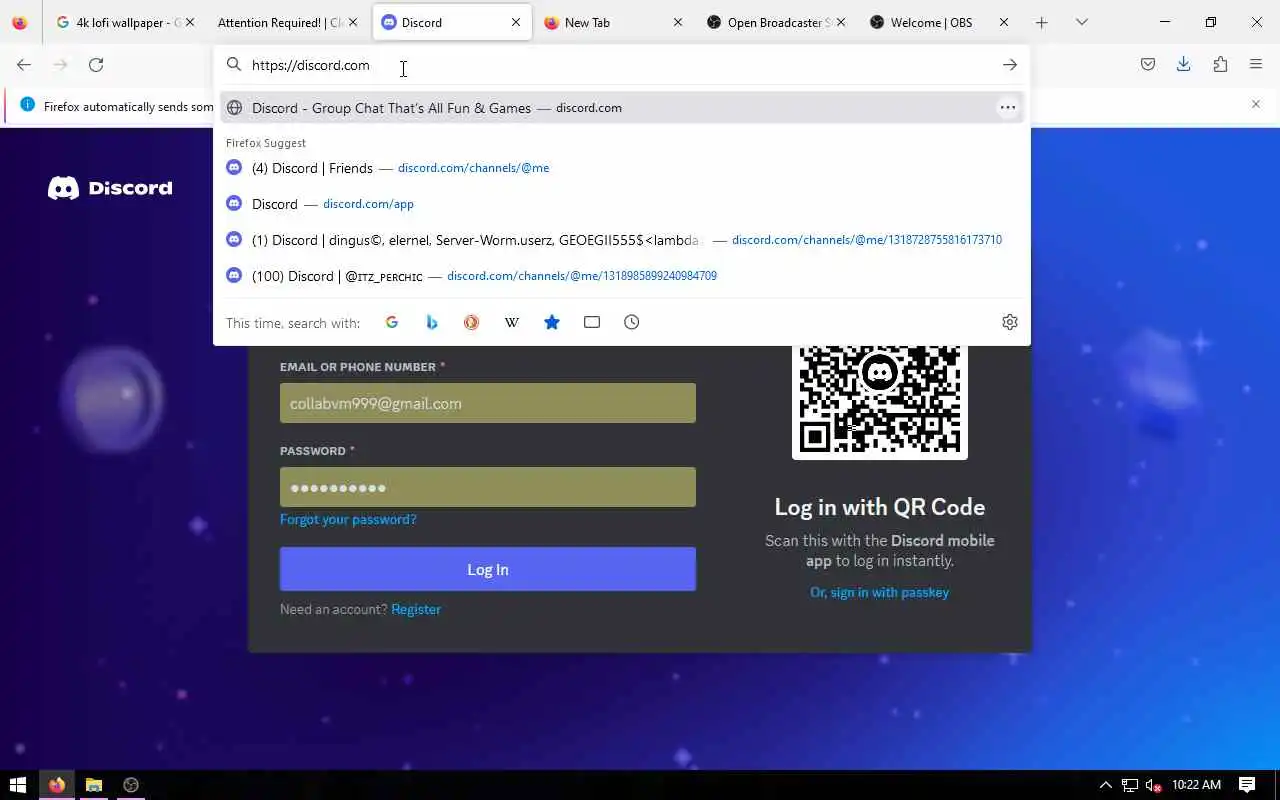Open the three-dot menu on the top suggestion
Viewport: 1280px width, 800px height.
[x=1008, y=108]
